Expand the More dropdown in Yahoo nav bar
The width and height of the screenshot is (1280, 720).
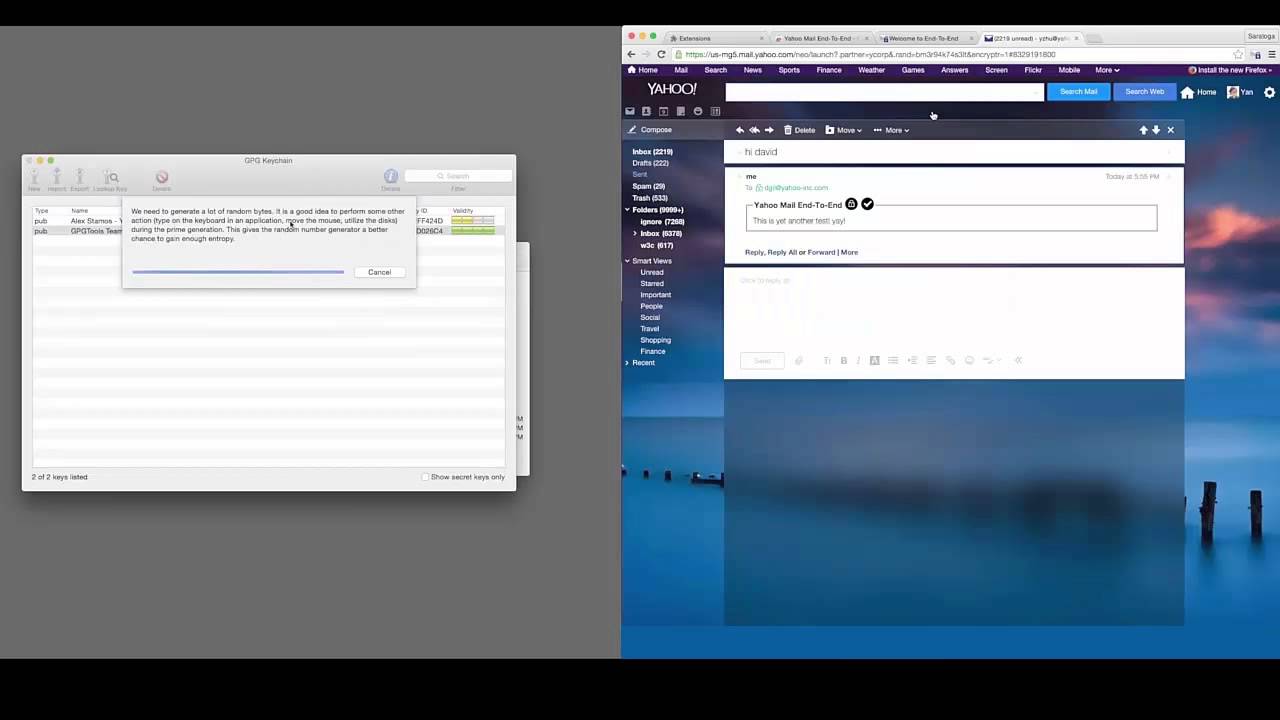coord(1107,70)
